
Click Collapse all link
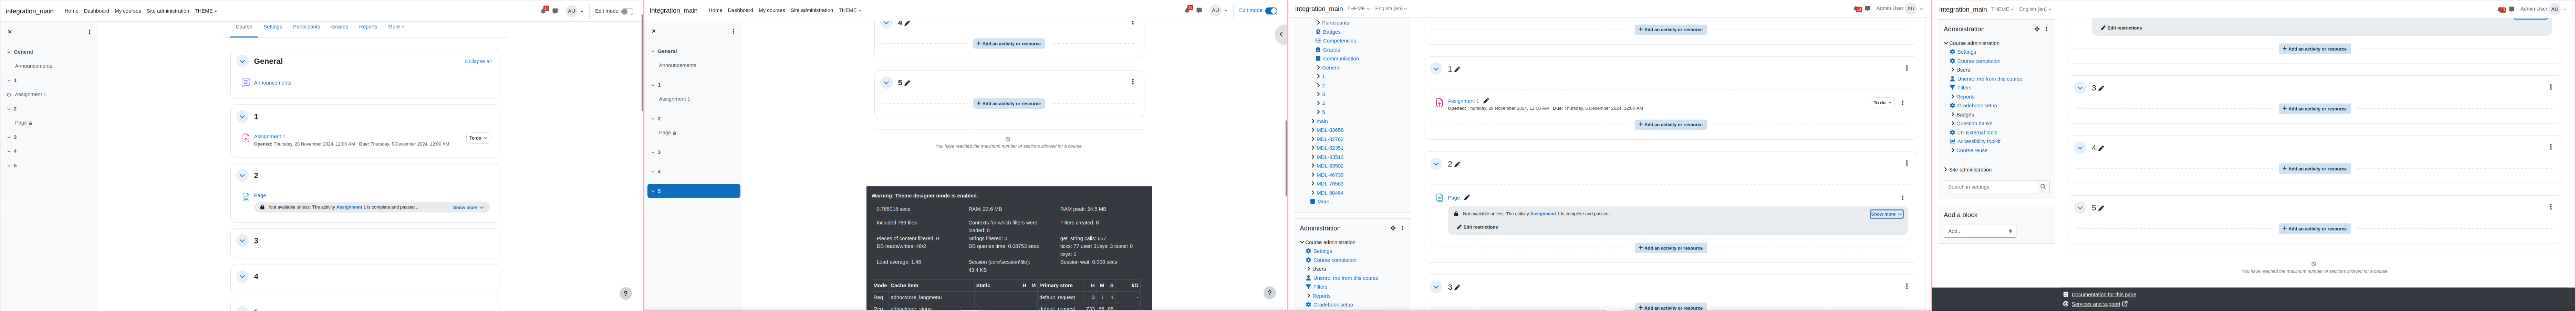(478, 61)
